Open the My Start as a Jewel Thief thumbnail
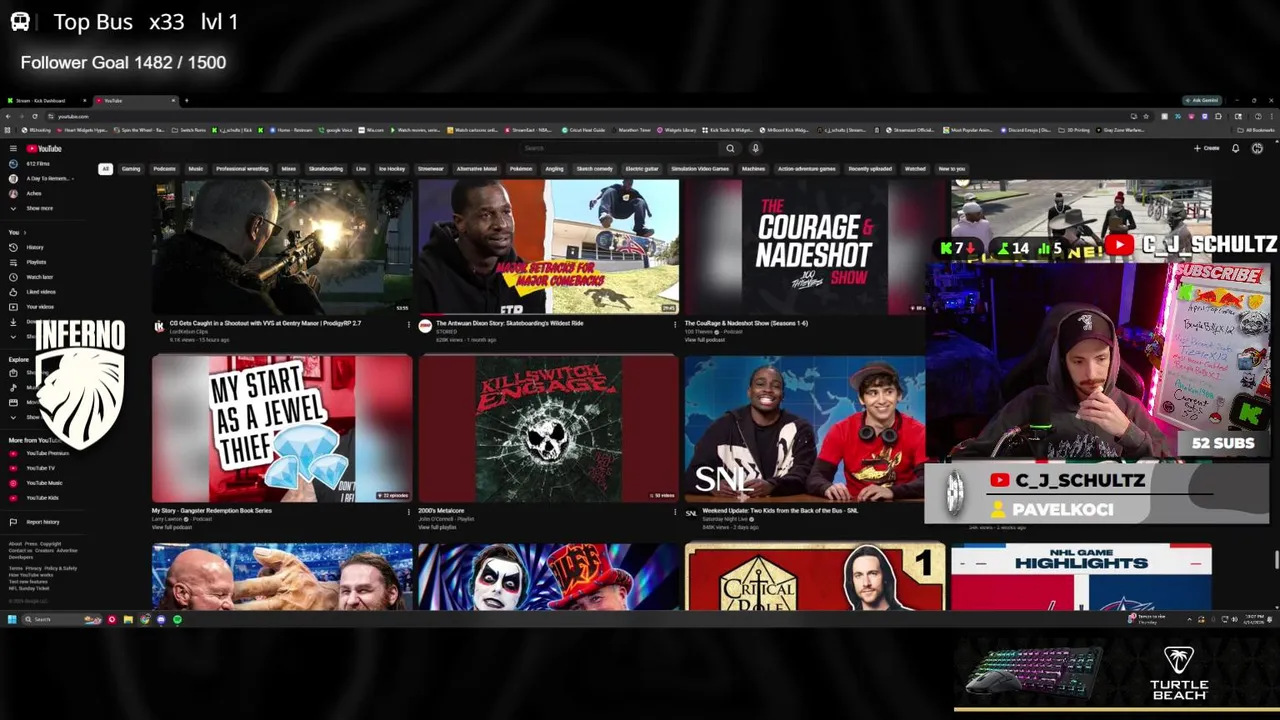1280x720 pixels. (282, 428)
